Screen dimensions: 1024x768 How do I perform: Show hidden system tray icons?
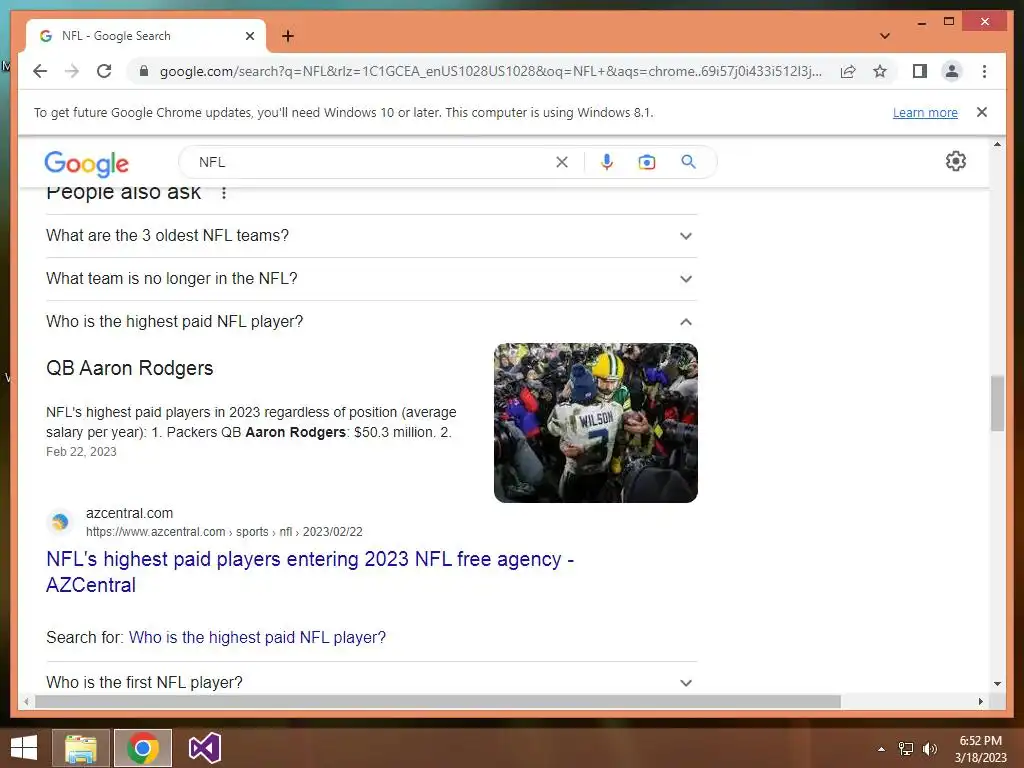tap(882, 749)
